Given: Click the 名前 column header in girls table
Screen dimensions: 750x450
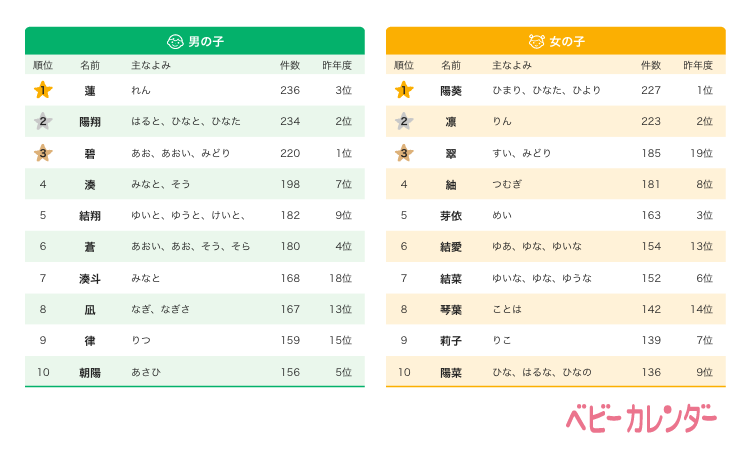Looking at the screenshot, I should [x=451, y=65].
